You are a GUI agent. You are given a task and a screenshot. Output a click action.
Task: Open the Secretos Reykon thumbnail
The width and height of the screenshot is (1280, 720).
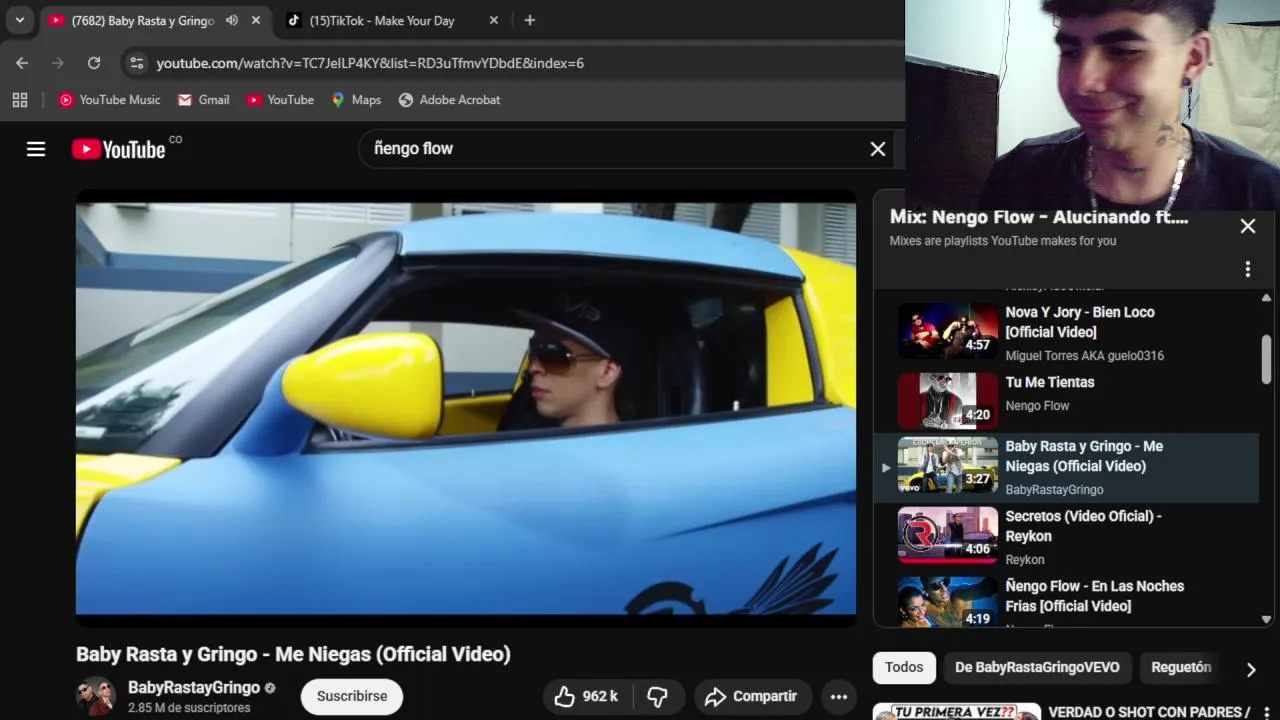947,535
